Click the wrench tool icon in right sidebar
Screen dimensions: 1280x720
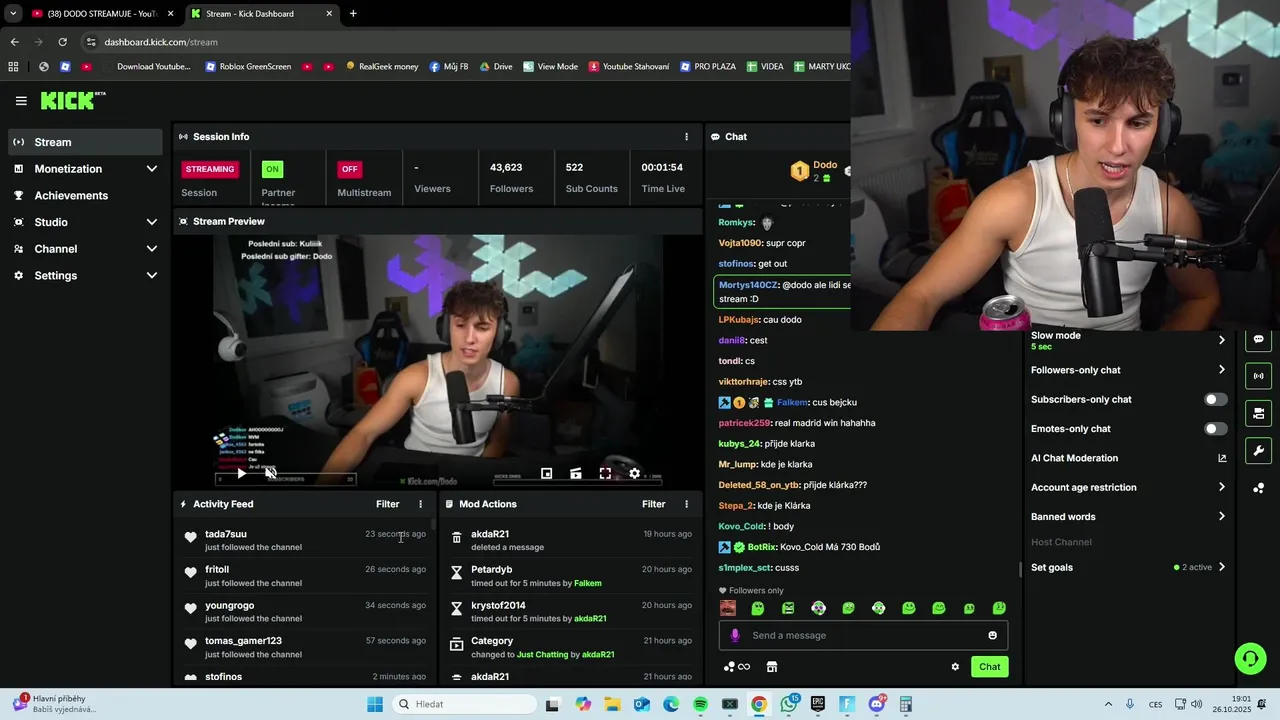[x=1258, y=450]
